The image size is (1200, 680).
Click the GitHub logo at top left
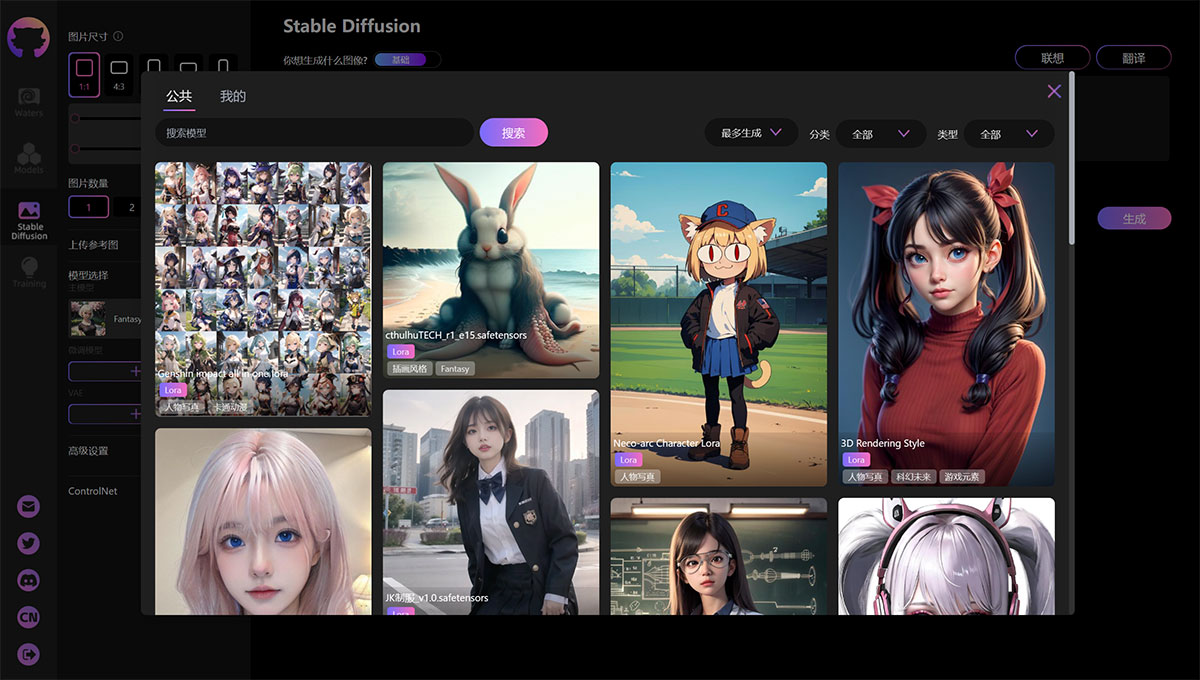coord(29,37)
